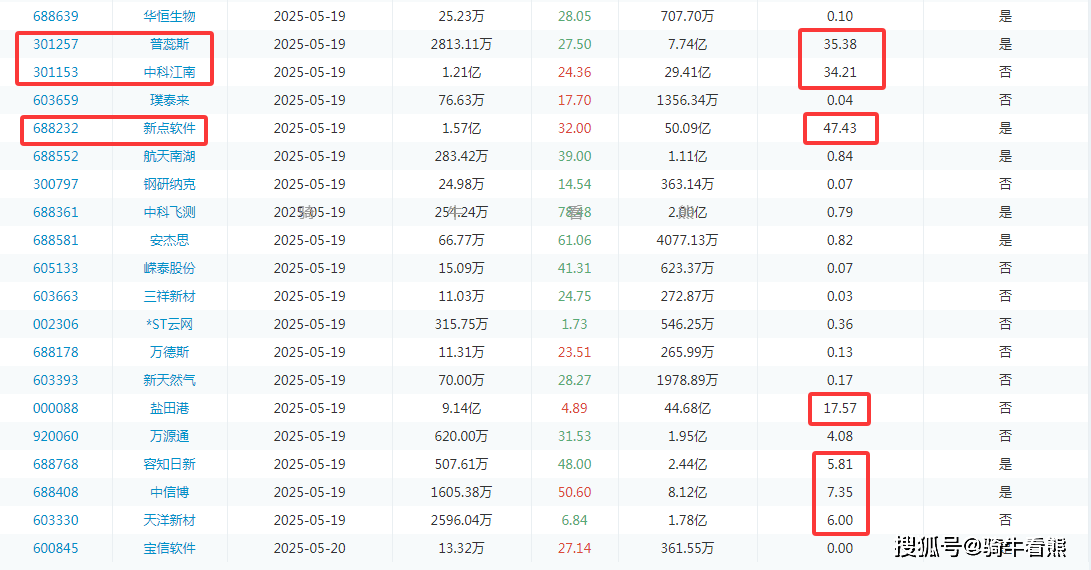Image resolution: width=1091 pixels, height=570 pixels.
Task: Click stock code 002306
Action: 56,324
